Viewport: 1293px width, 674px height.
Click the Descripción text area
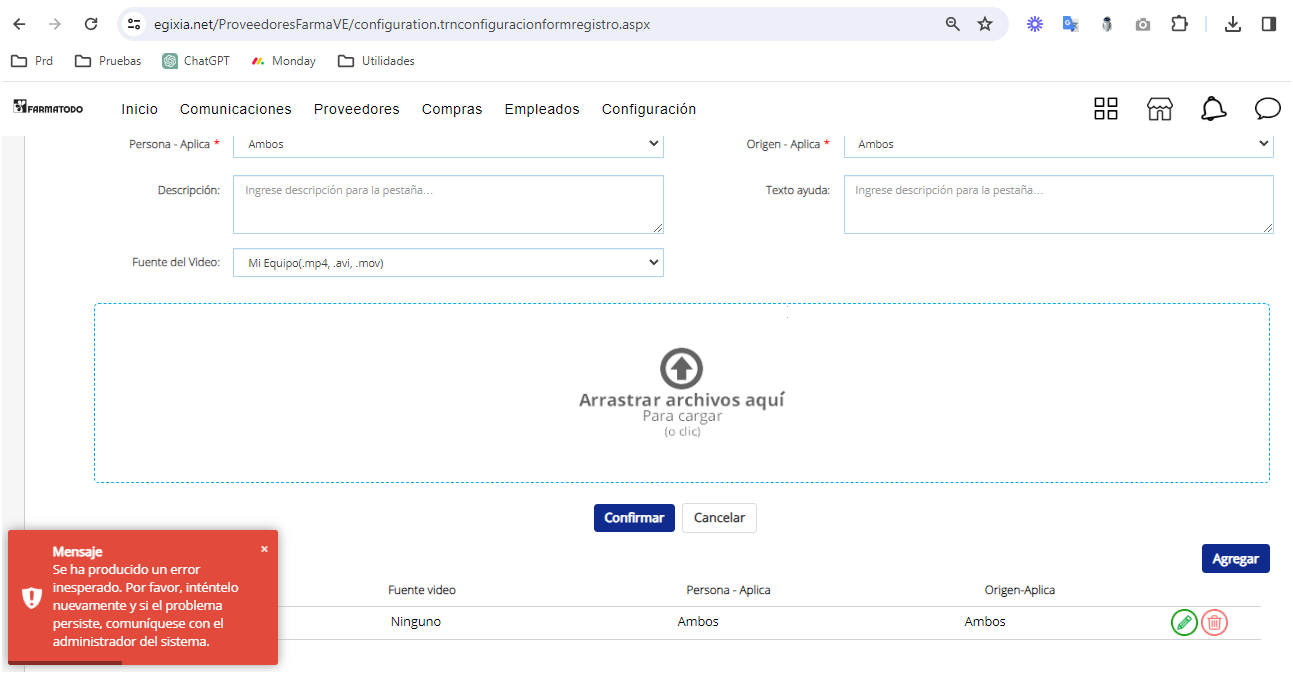pyautogui.click(x=448, y=205)
